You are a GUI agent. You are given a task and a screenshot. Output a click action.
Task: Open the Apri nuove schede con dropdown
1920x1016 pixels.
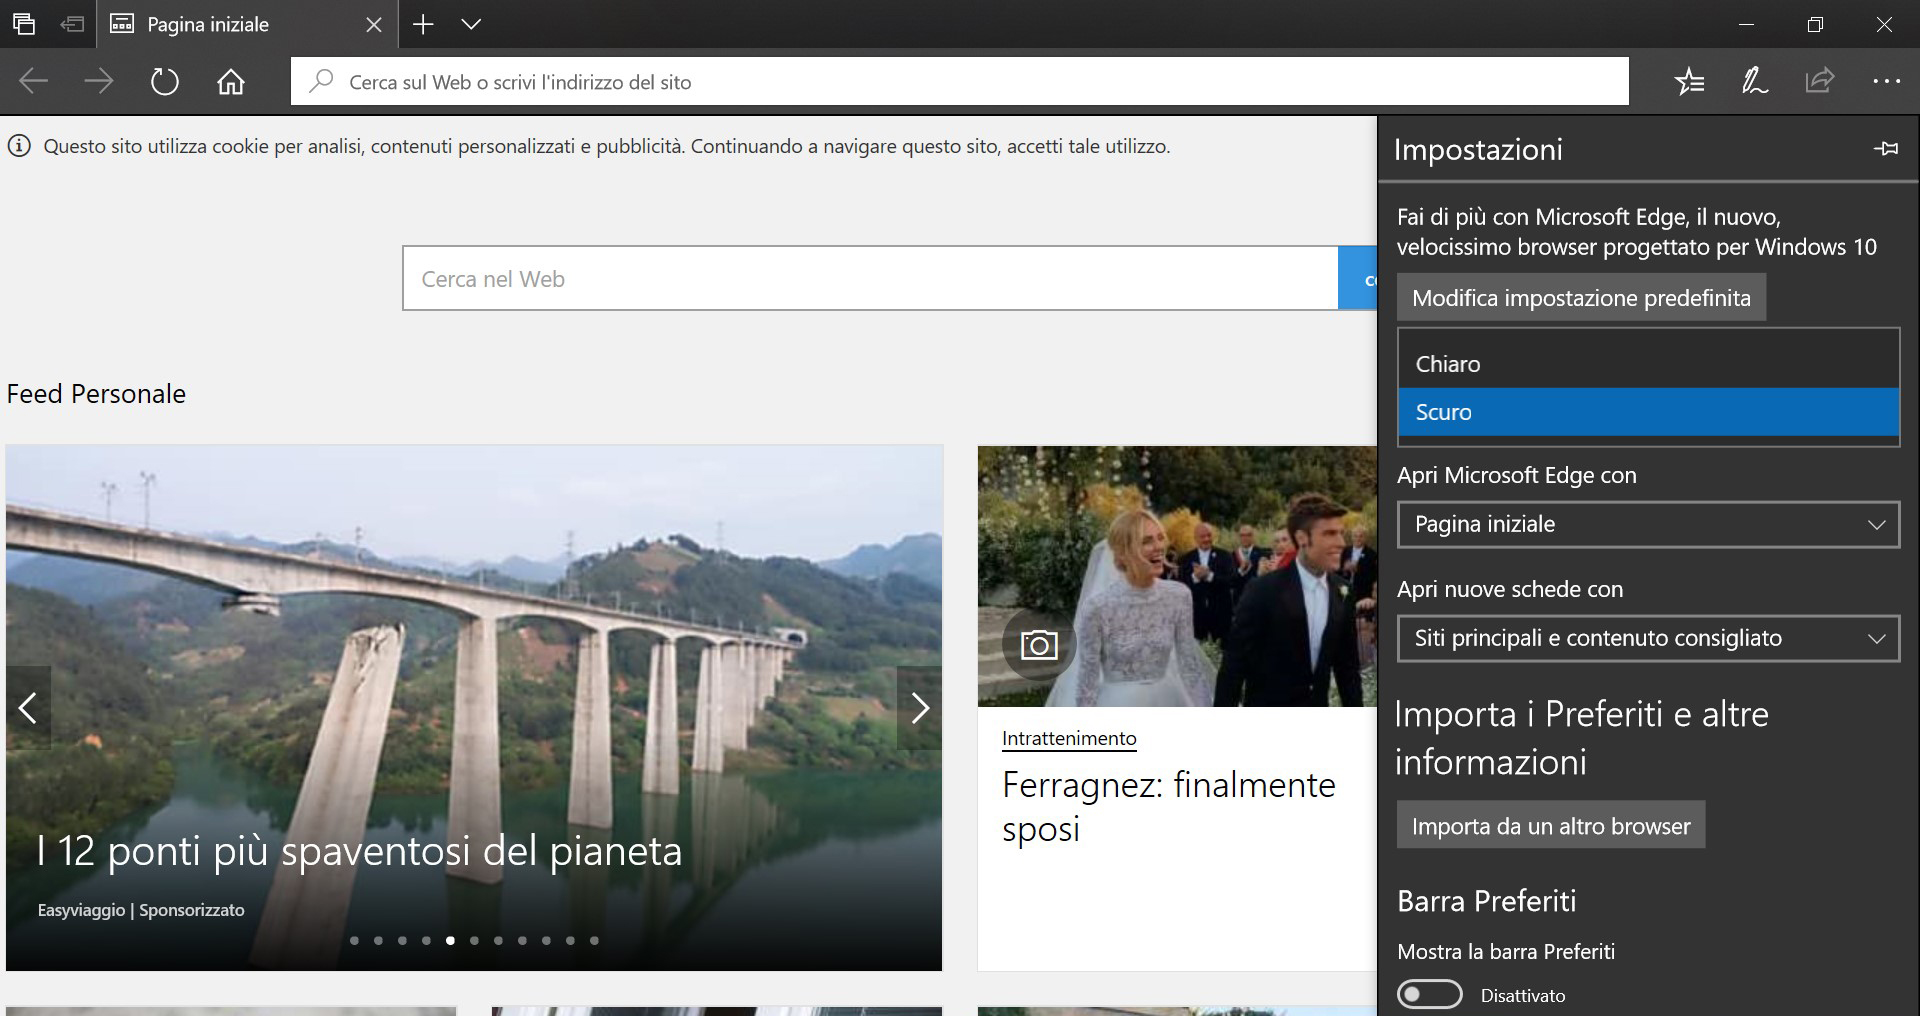[1647, 638]
